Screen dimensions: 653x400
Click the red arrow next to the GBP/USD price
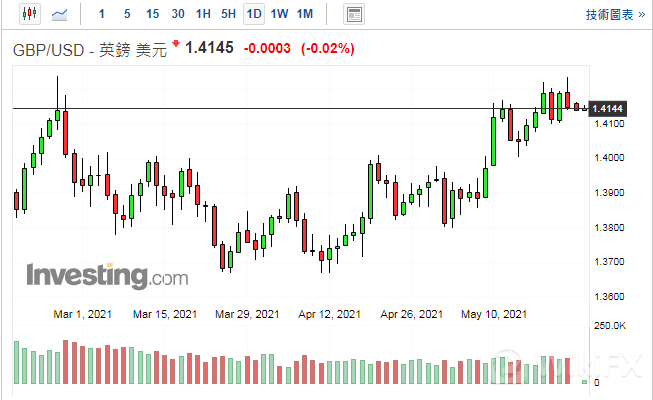[177, 45]
